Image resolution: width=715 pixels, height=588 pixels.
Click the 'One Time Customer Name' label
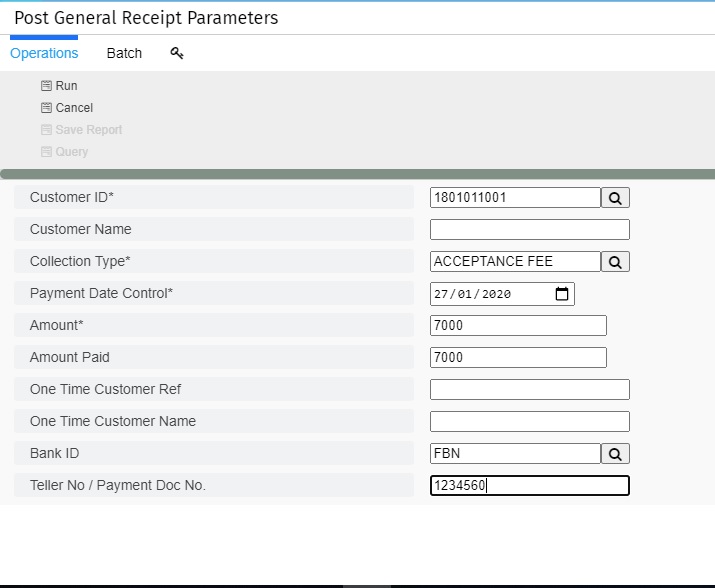113,421
